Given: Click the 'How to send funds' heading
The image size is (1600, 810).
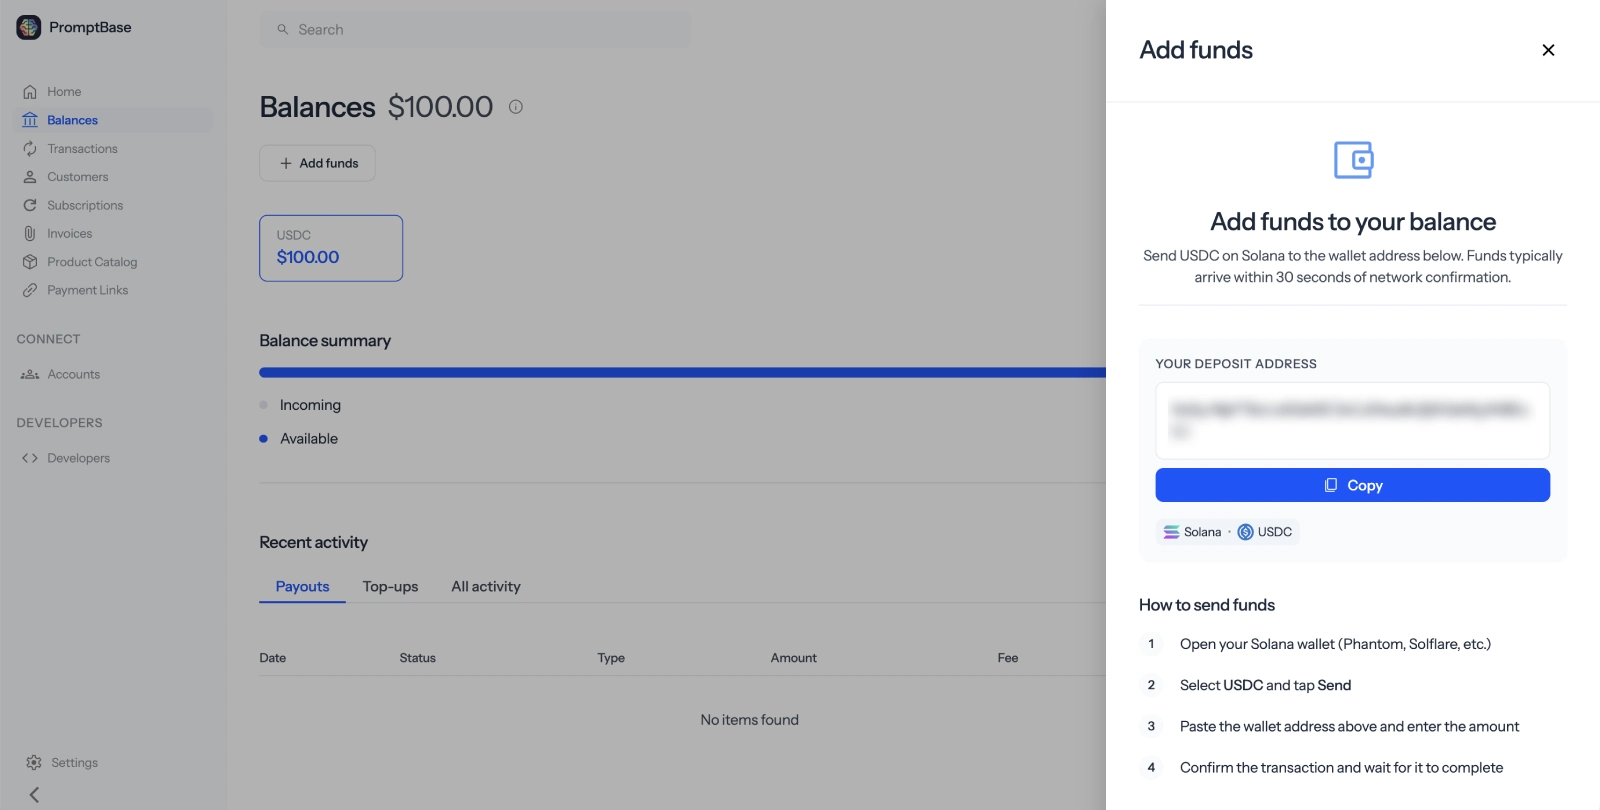Looking at the screenshot, I should pos(1207,605).
